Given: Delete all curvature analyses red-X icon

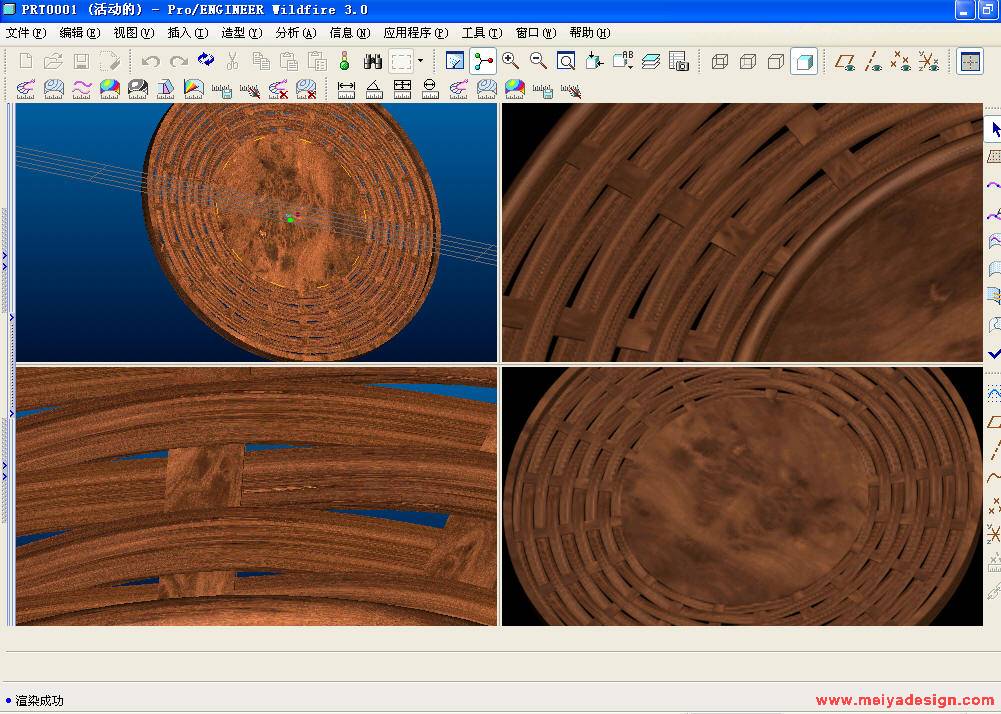Looking at the screenshot, I should [278, 89].
